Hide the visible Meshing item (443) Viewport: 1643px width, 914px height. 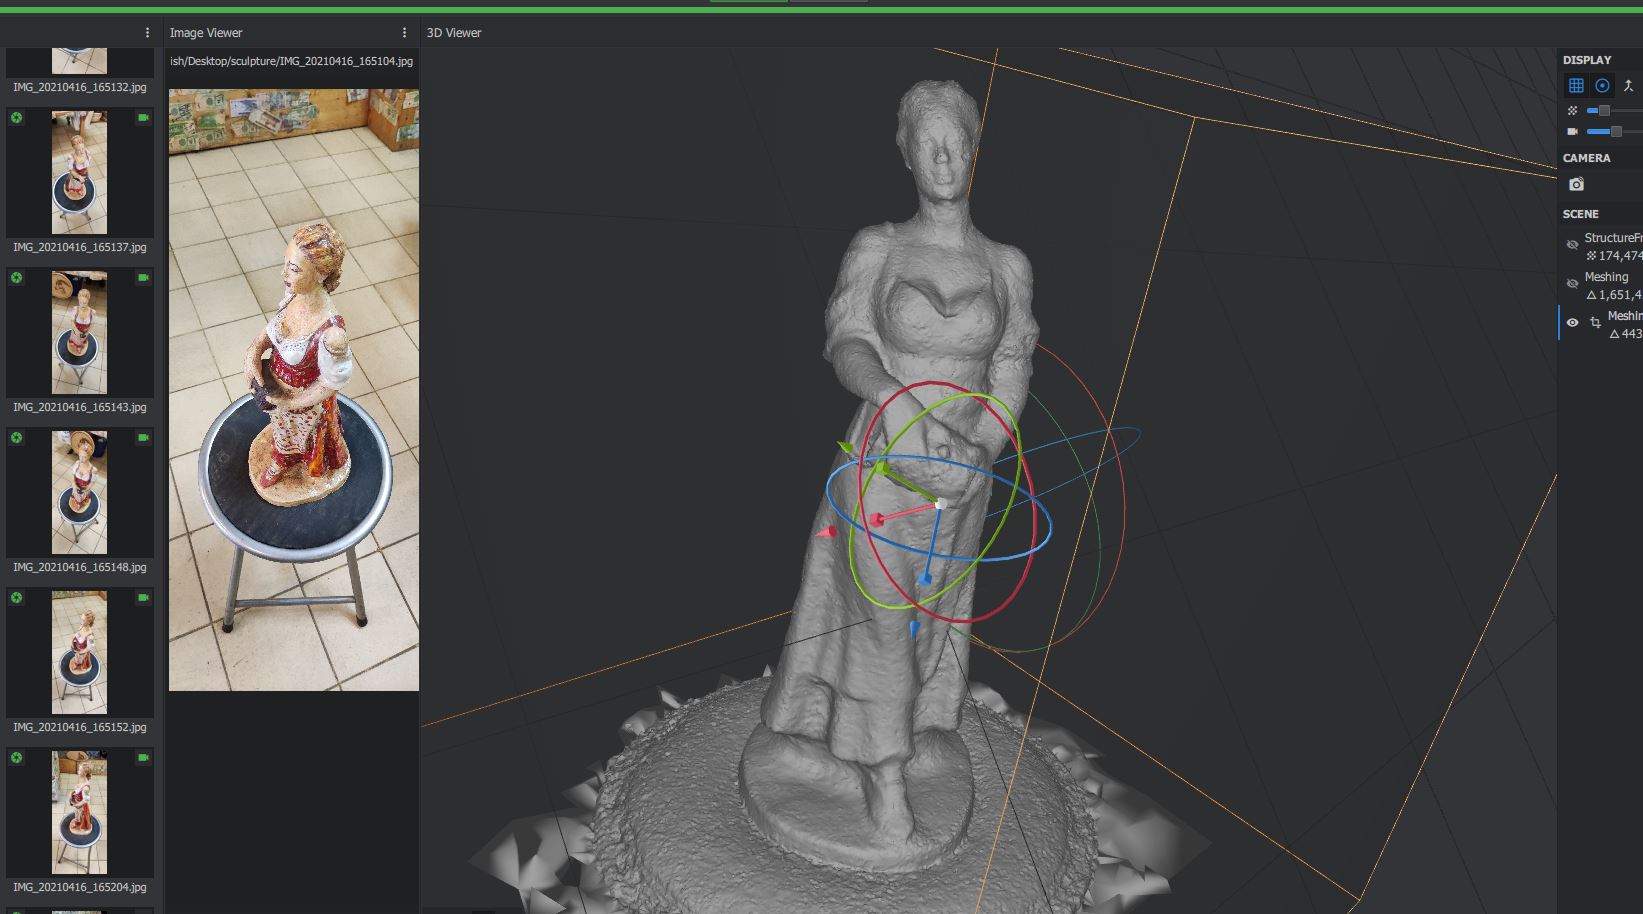[1572, 323]
